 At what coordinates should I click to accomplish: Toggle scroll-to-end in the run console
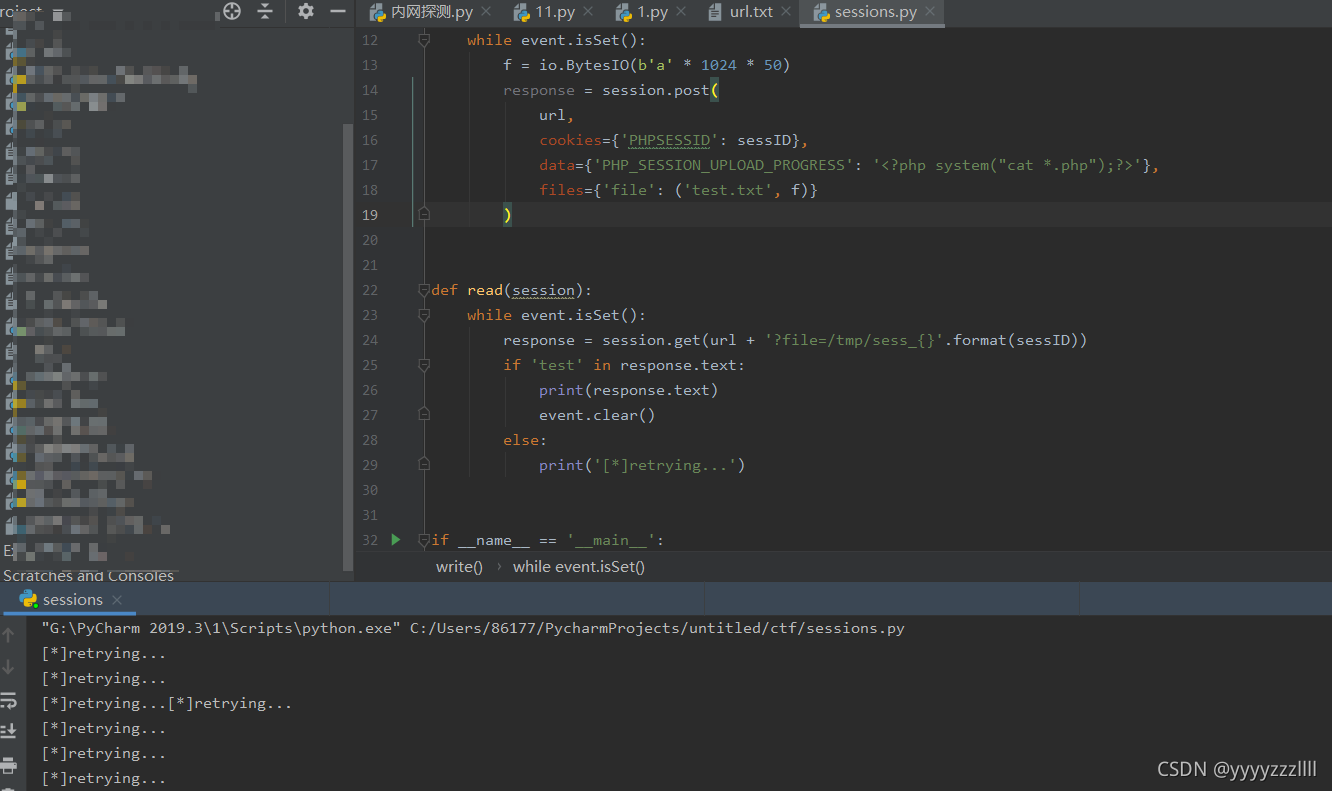click(9, 732)
